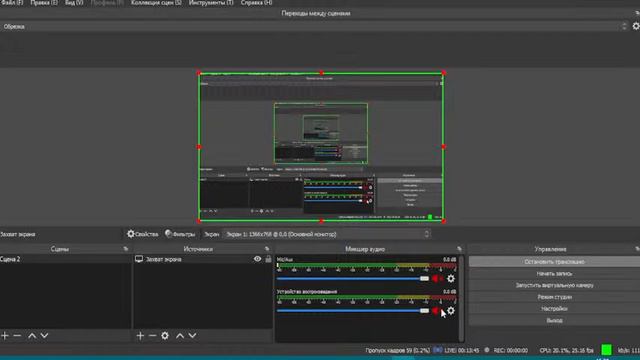Open the Инструменты menu
Viewport: 640px width, 360px height.
click(211, 2)
